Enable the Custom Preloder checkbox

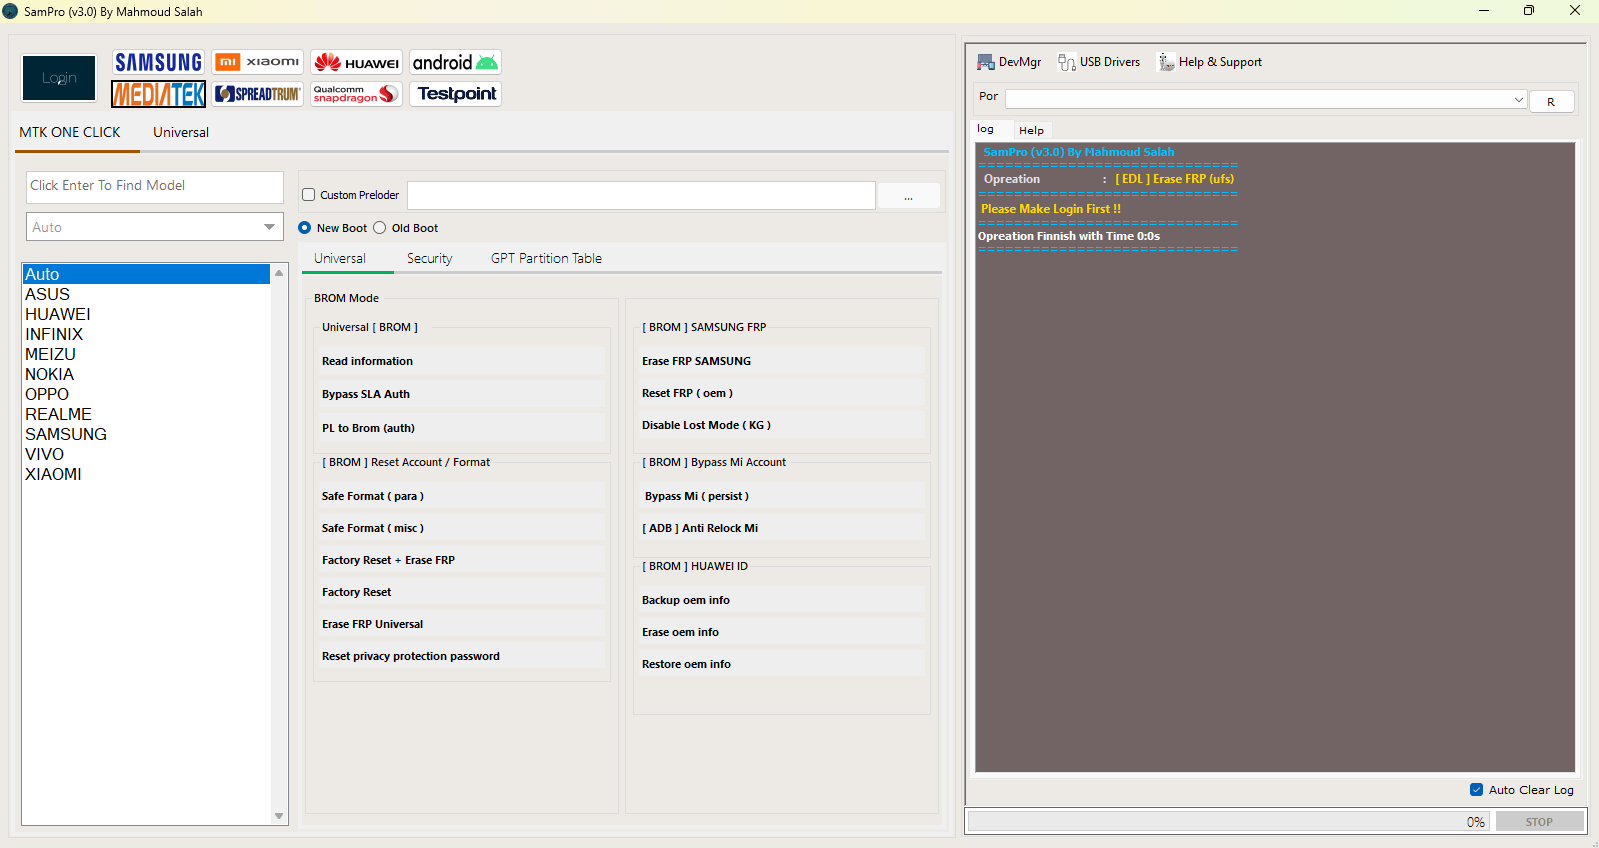click(x=309, y=195)
